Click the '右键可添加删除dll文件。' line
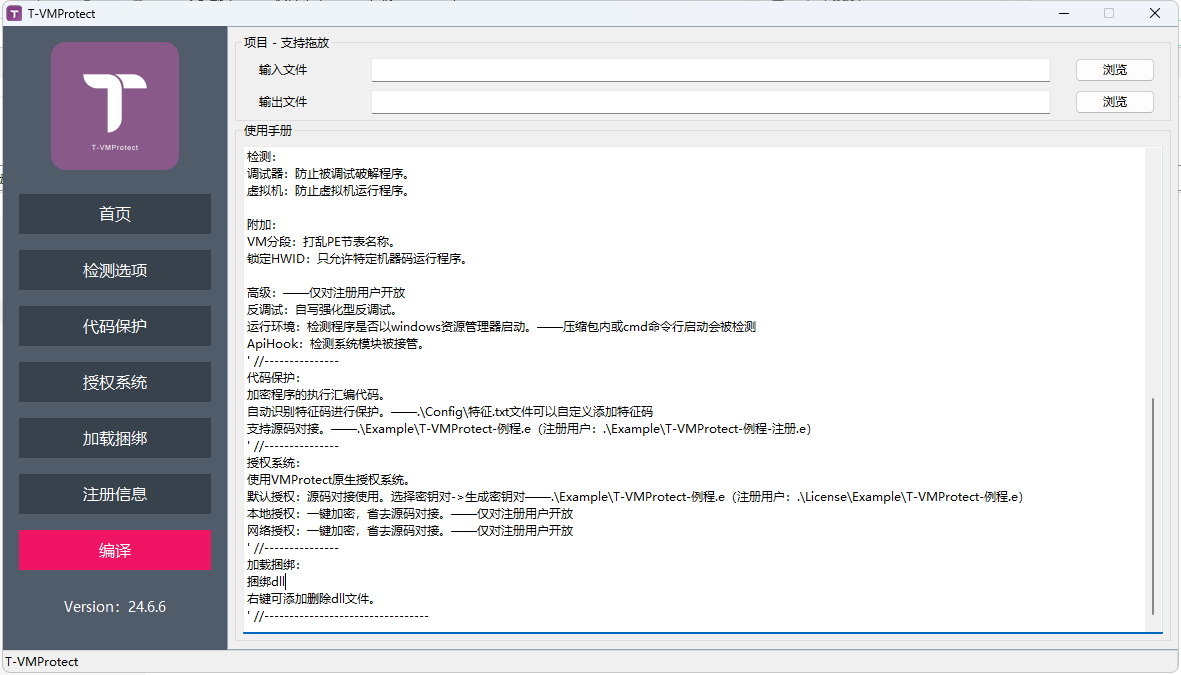The width and height of the screenshot is (1181, 675). click(x=312, y=599)
